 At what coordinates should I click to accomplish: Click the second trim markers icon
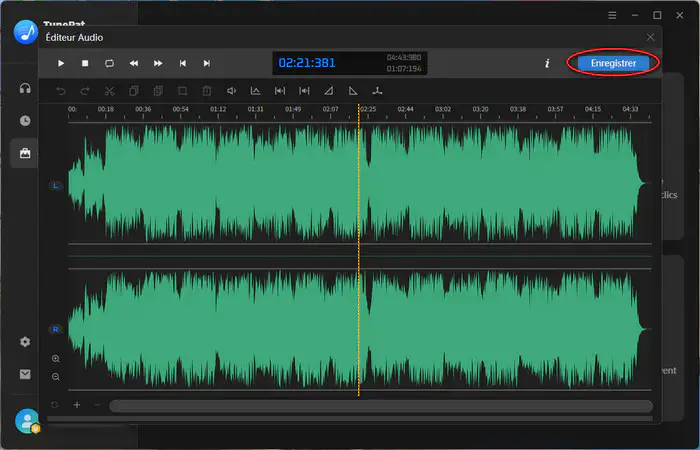(x=304, y=91)
